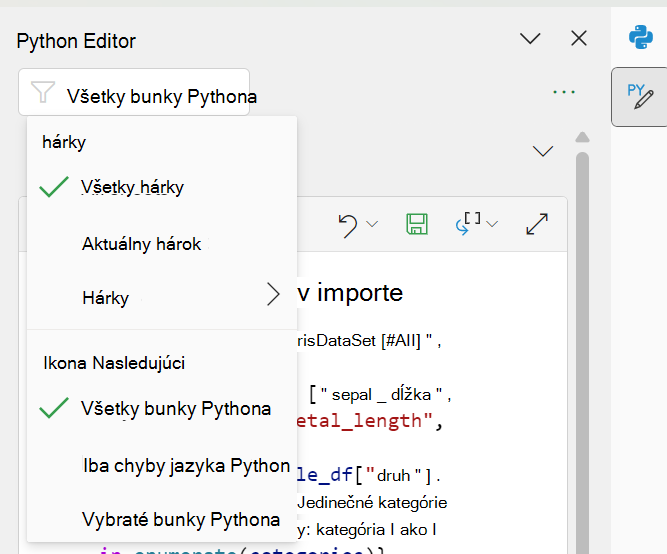Image resolution: width=667 pixels, height=554 pixels.
Task: Open the Všetky bunky Pythona filter dropdown
Action: (x=134, y=92)
